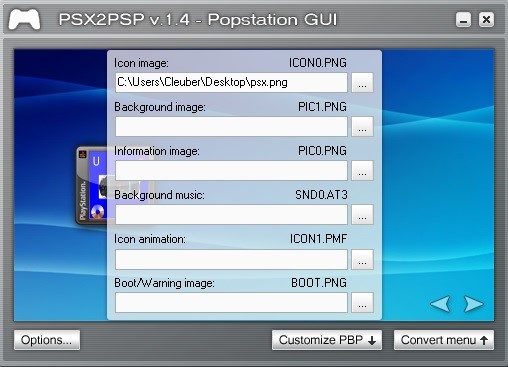Click the BOOT.PNG label
The image size is (508, 367).
pos(319,283)
